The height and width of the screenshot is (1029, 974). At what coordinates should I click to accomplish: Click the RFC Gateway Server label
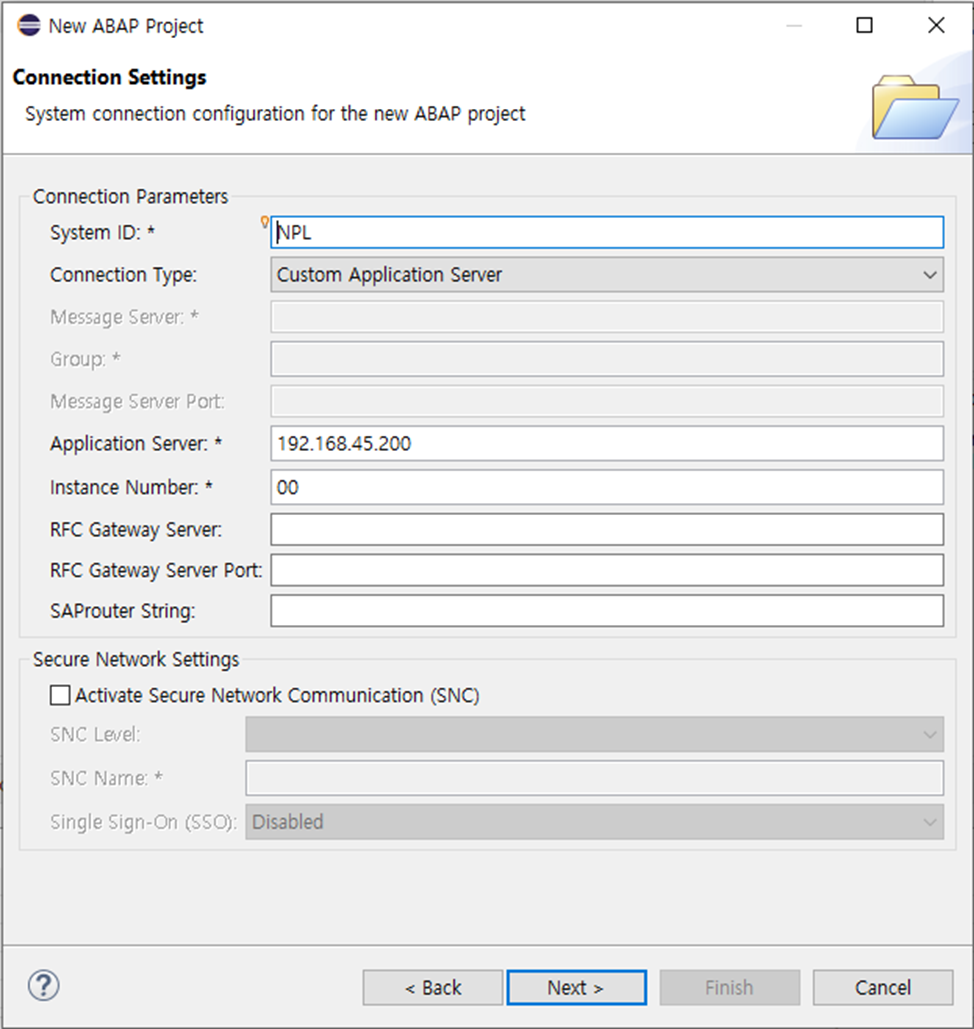136,530
